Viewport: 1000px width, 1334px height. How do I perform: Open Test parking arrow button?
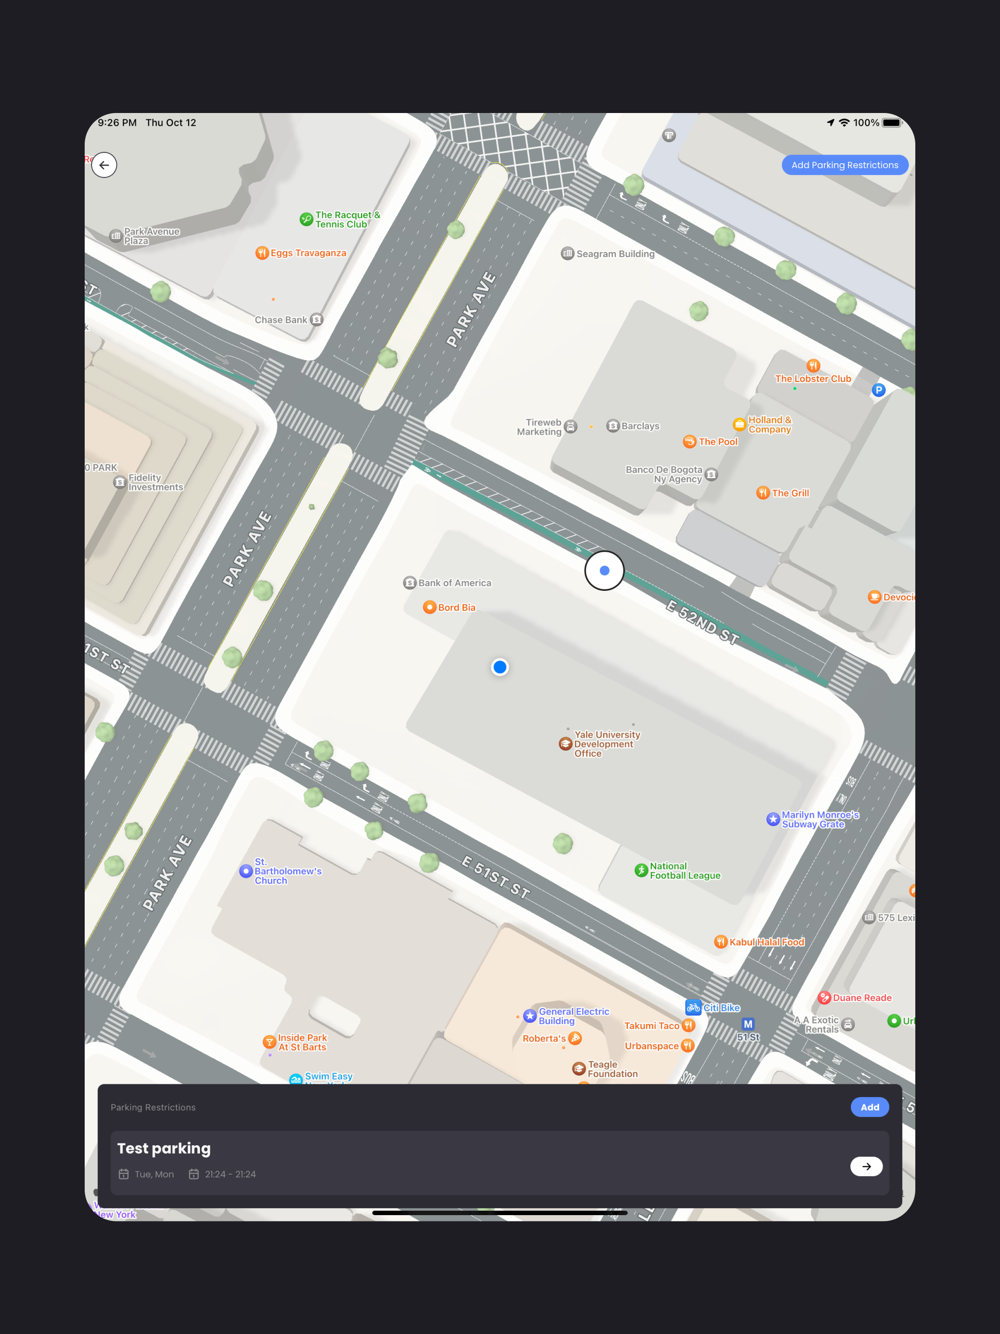(866, 1166)
